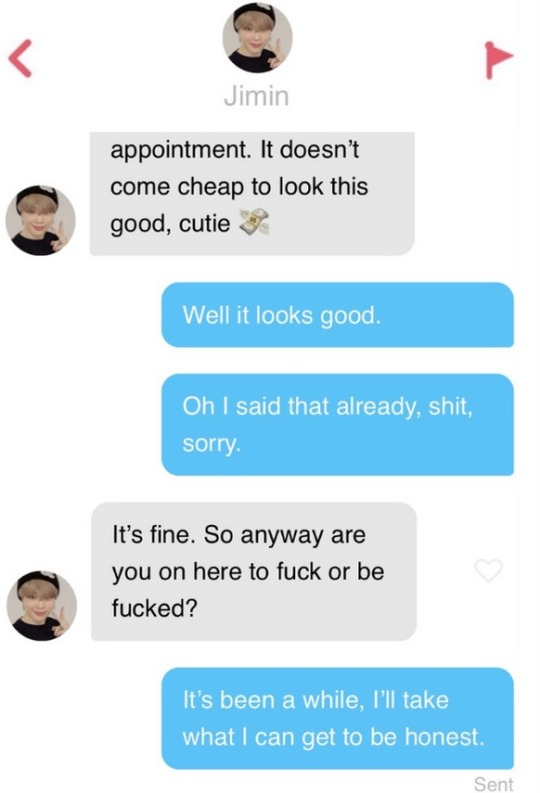Report conversation with the red flag icon
This screenshot has width=540, height=793.
click(498, 60)
